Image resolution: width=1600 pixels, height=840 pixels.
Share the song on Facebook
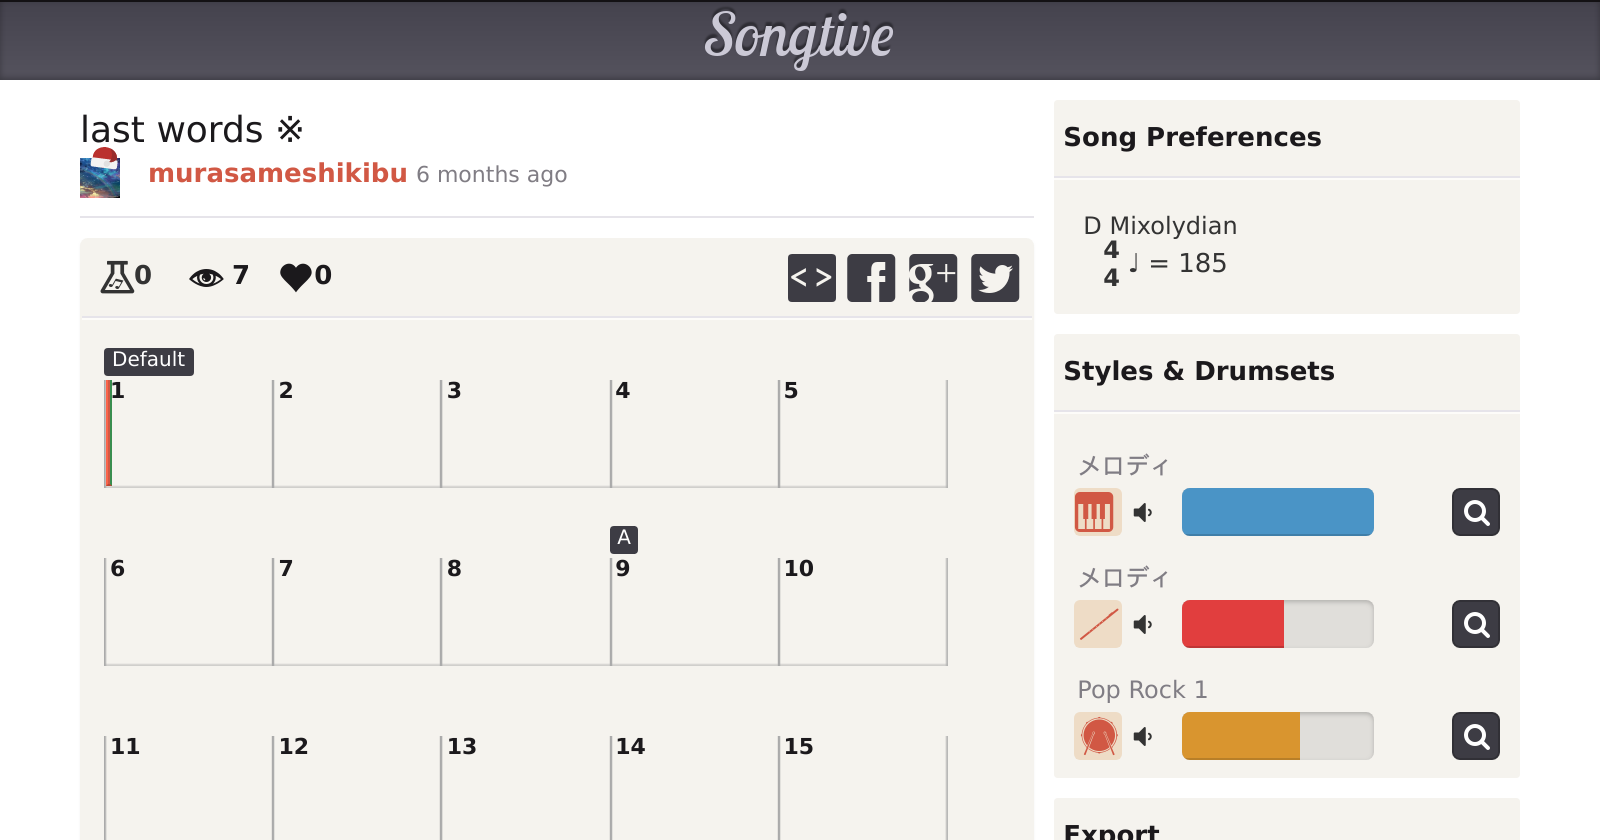[871, 278]
